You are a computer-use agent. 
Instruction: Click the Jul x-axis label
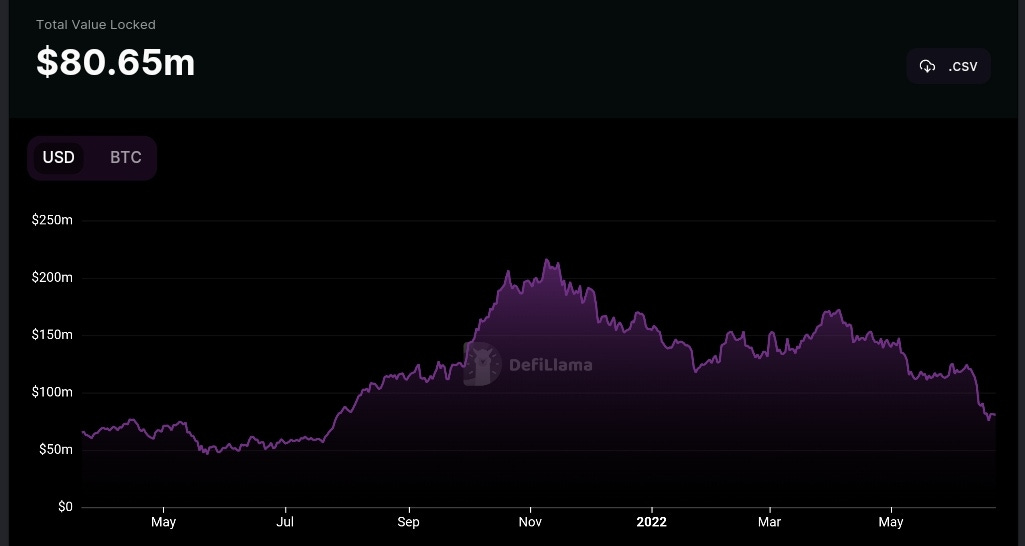tap(285, 522)
